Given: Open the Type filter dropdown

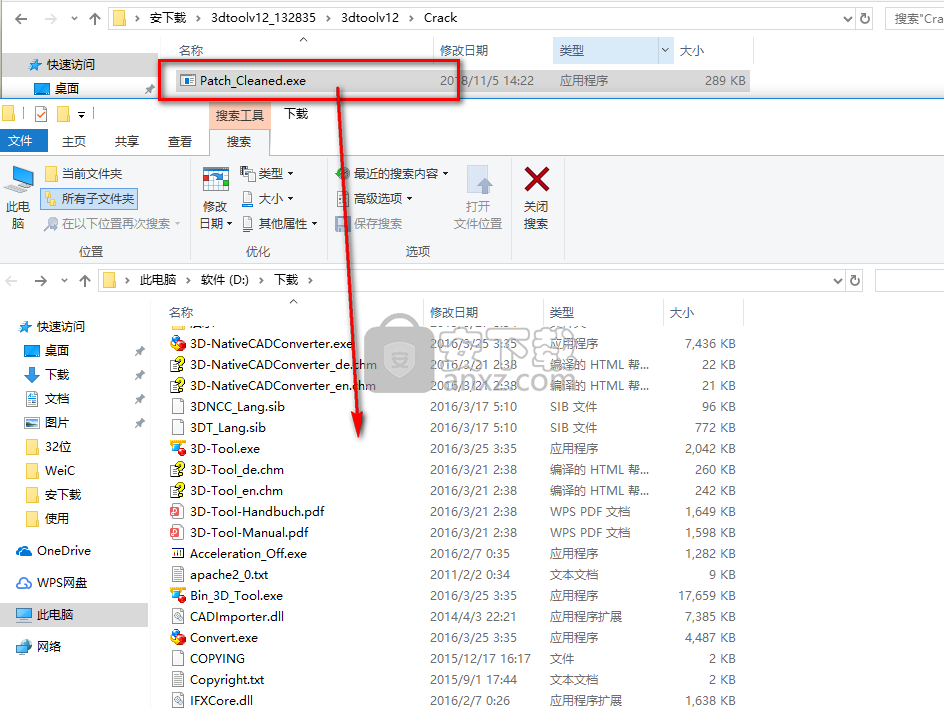Looking at the screenshot, I should pos(267,174).
